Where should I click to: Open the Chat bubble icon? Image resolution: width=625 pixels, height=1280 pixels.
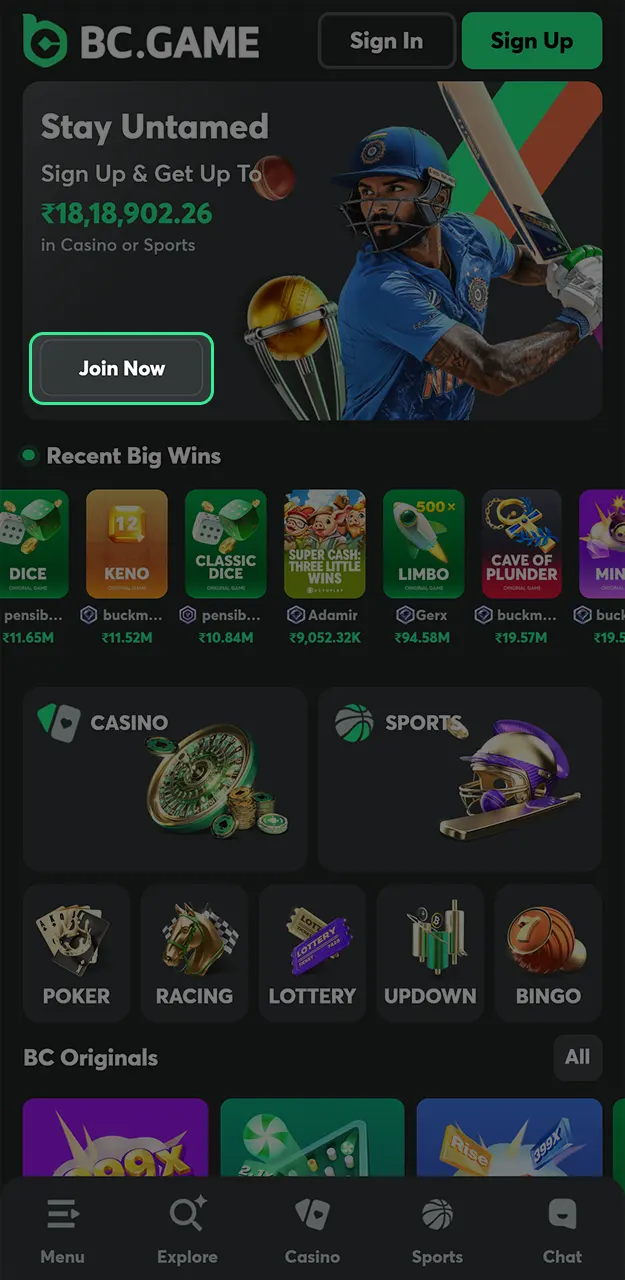point(562,1215)
